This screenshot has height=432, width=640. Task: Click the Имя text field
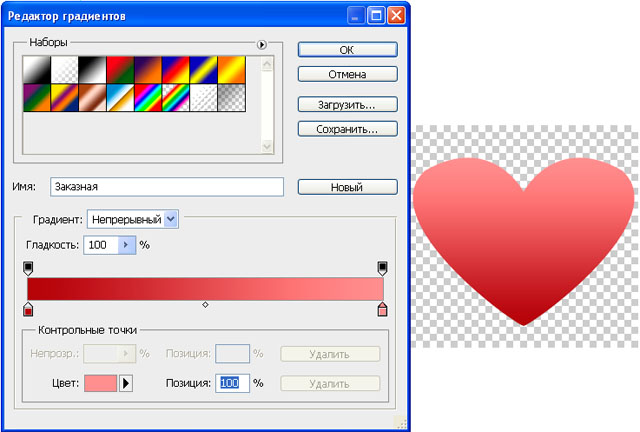pos(167,187)
